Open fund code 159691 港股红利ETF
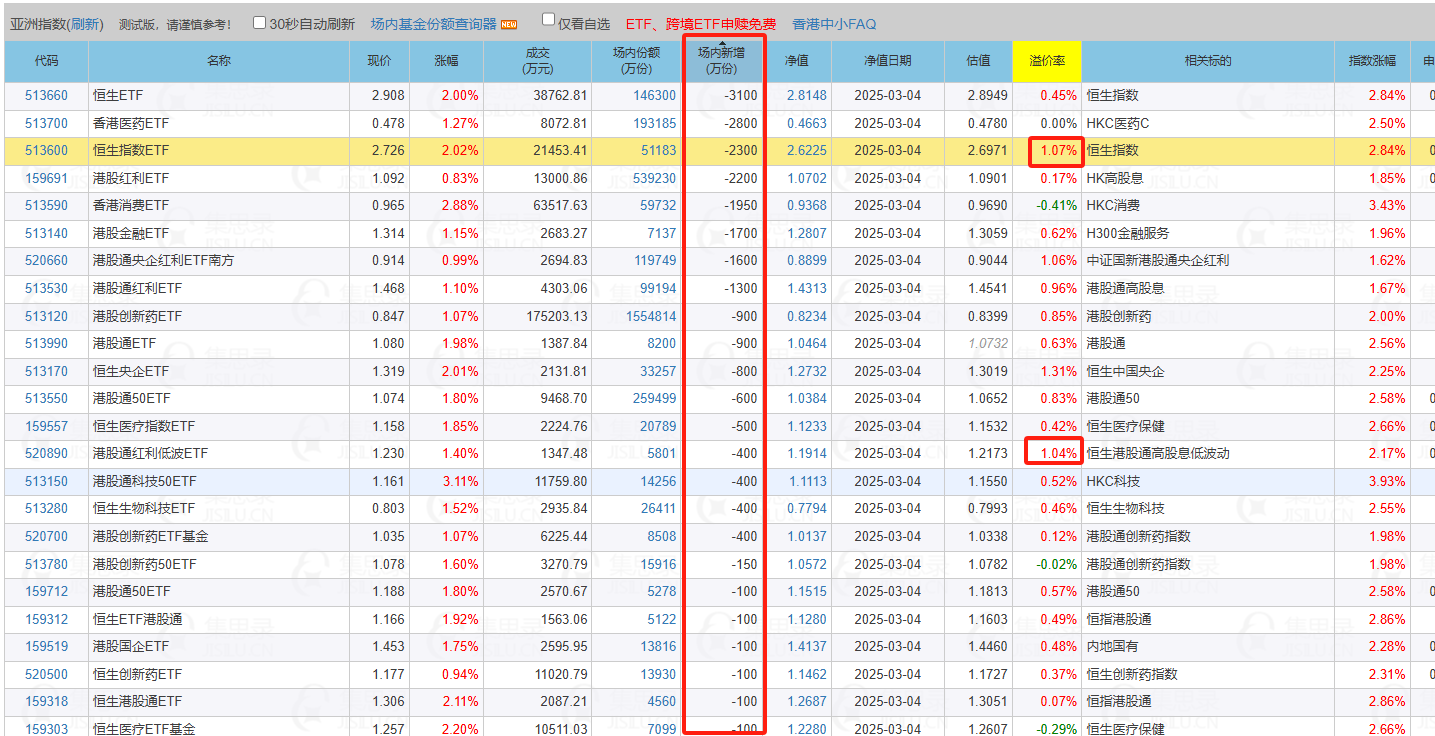This screenshot has height=736, width=1435. tap(46, 179)
